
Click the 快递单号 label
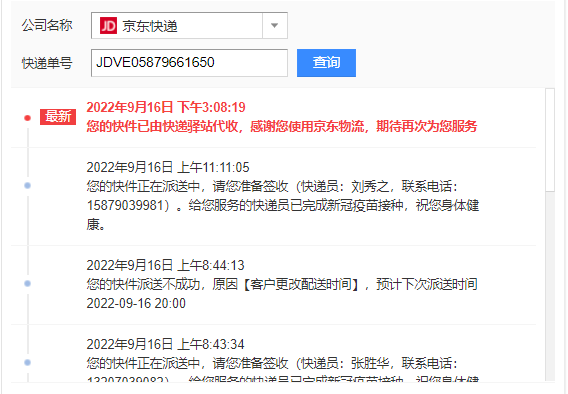point(47,63)
